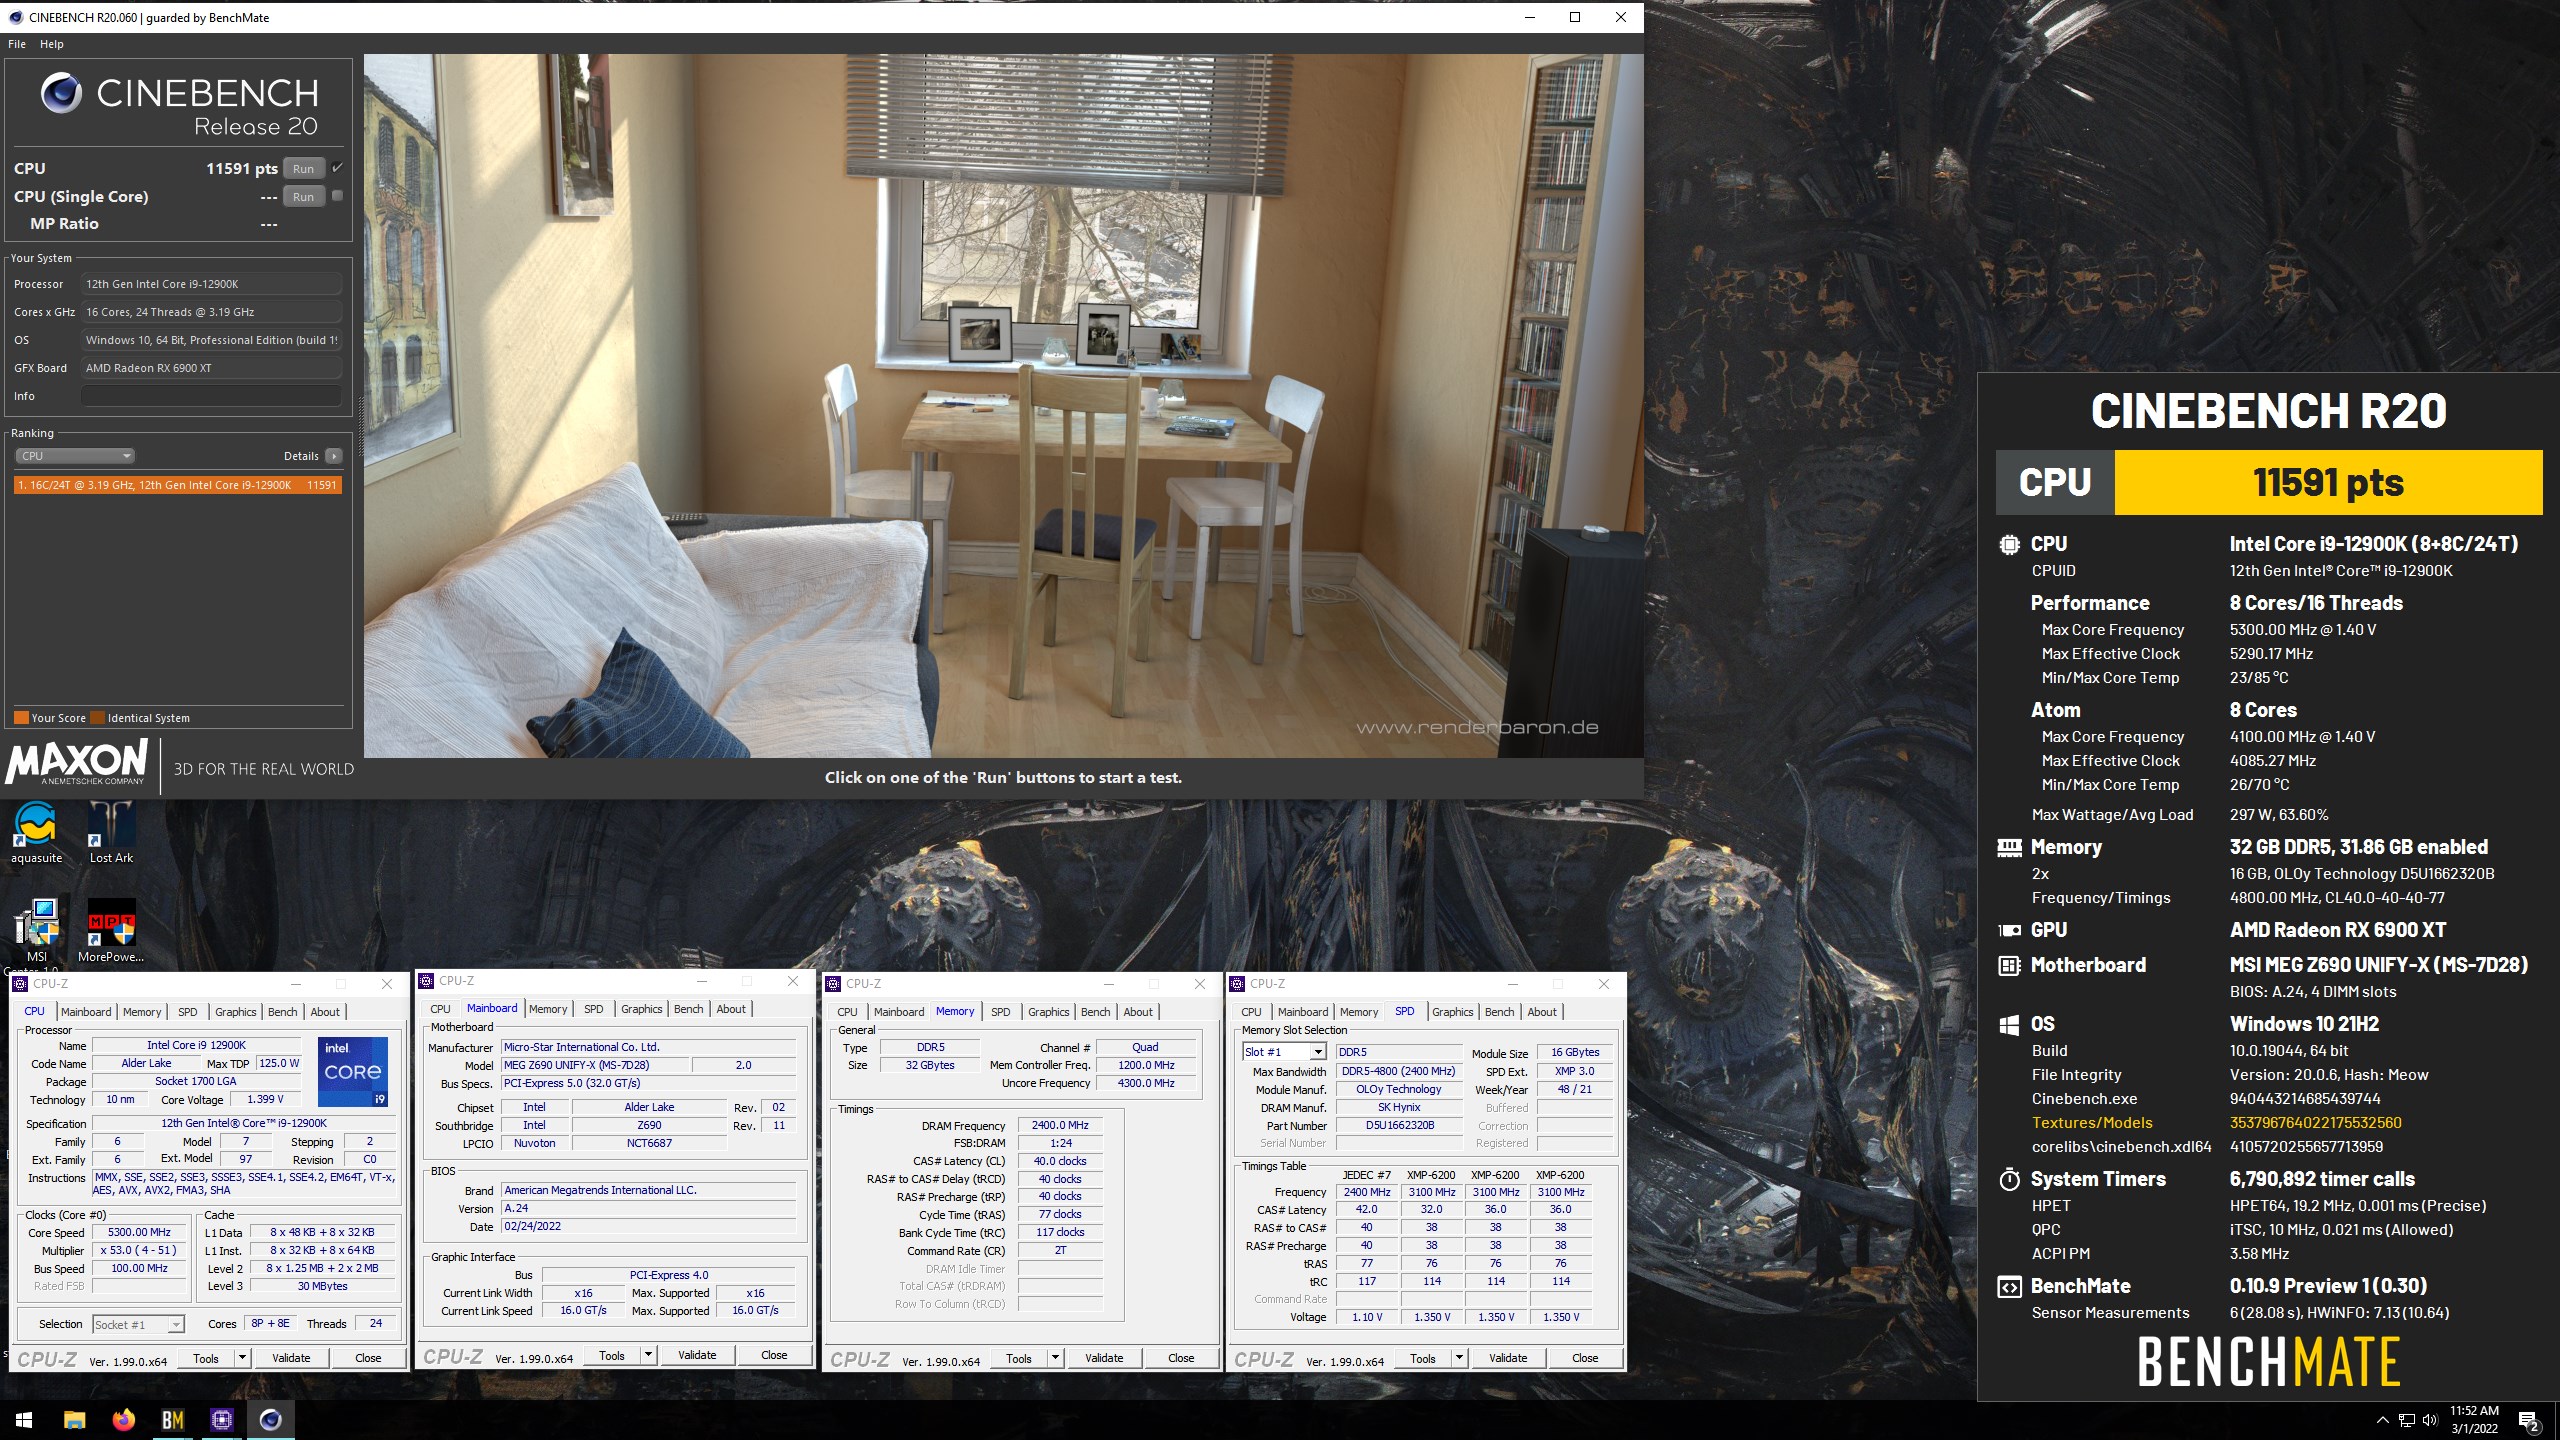Click Validate in the first CPU-Z window
Image resolution: width=2560 pixels, height=1440 pixels.
pos(291,1358)
